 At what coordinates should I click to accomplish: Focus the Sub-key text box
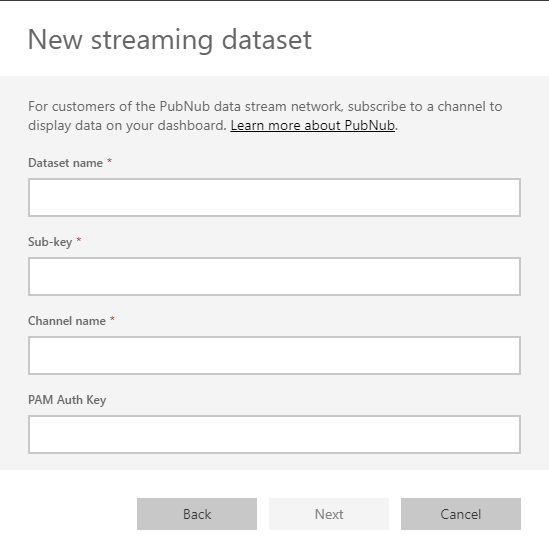(x=274, y=276)
